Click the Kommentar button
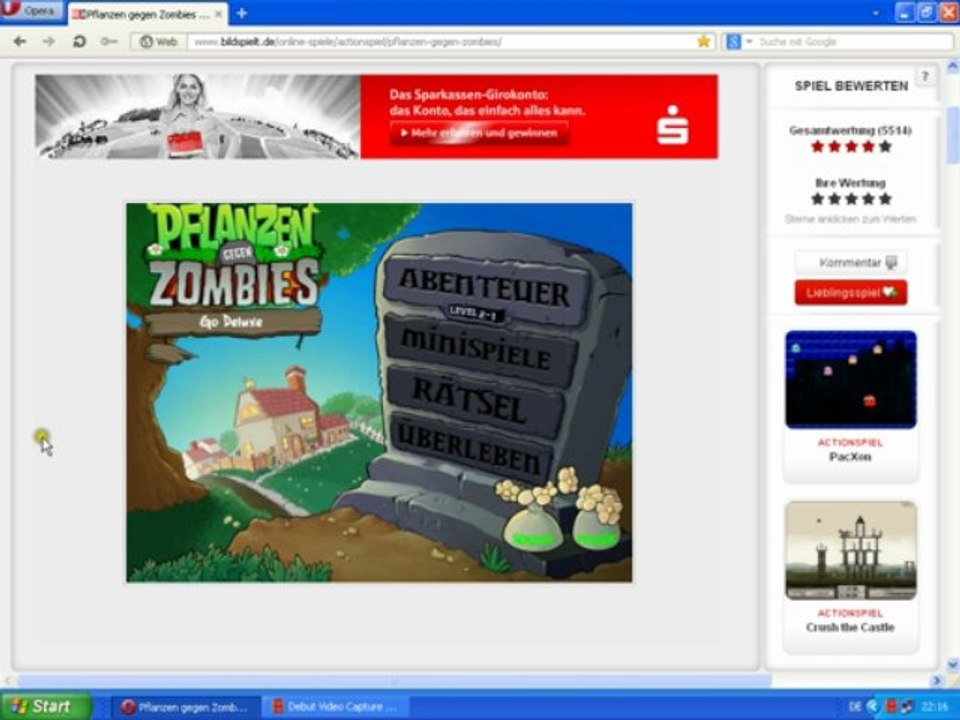The image size is (960, 720). [x=851, y=263]
